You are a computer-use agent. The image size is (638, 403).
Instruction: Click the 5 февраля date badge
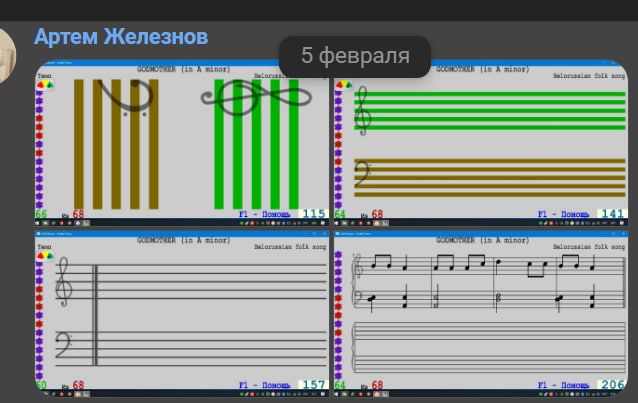[355, 56]
